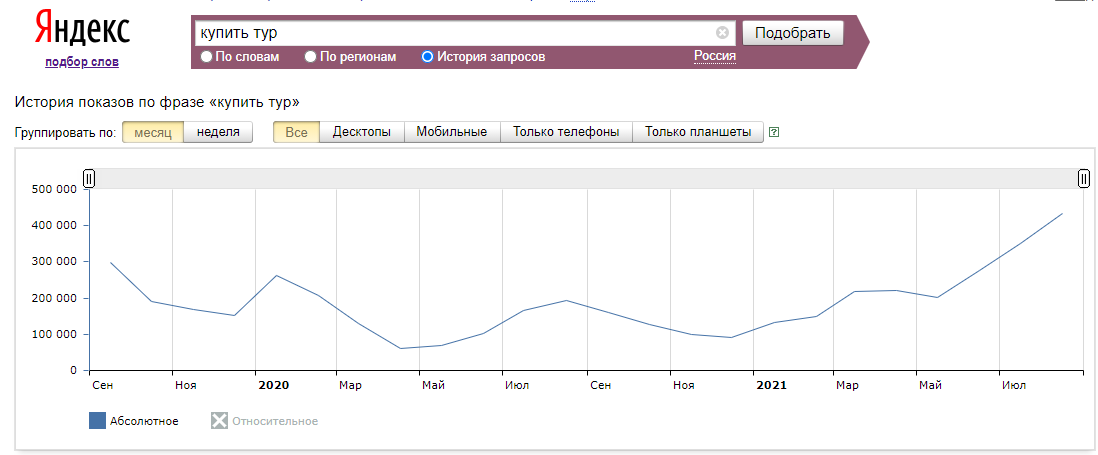The width and height of the screenshot is (1098, 455).
Task: Click the История показов по фразе heading
Action: pyautogui.click(x=157, y=102)
